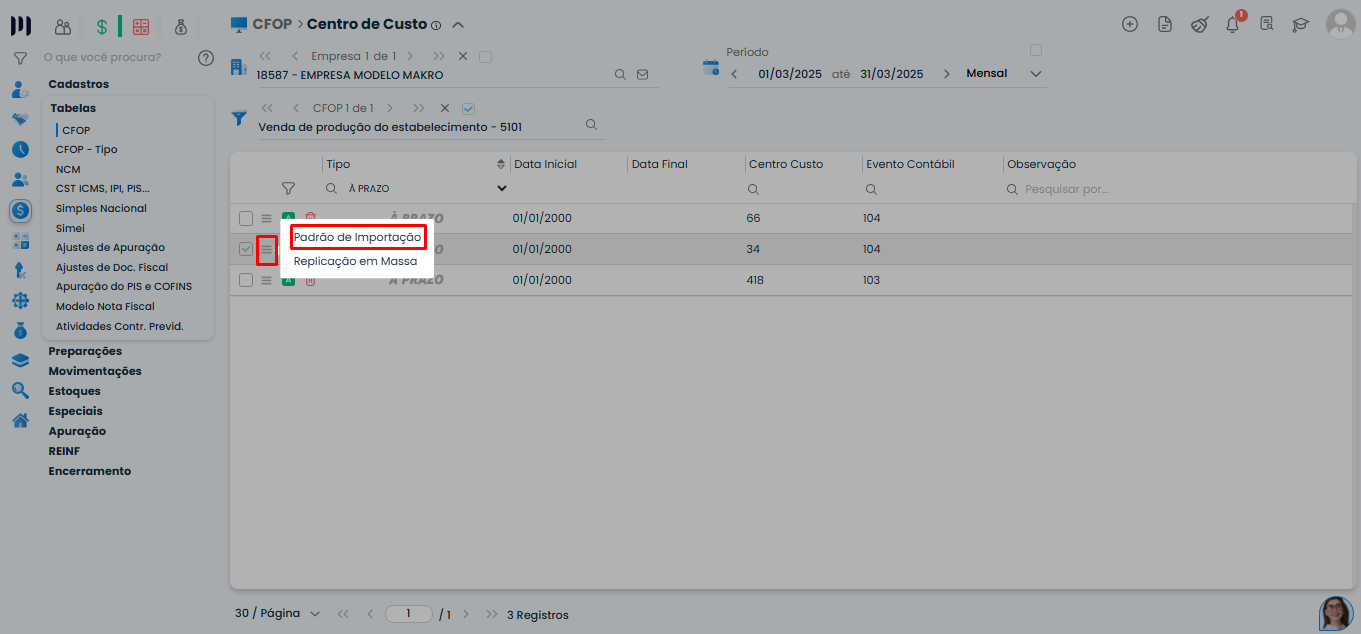Open Ajustes de Apuração entry
The height and width of the screenshot is (634, 1361).
(x=110, y=247)
